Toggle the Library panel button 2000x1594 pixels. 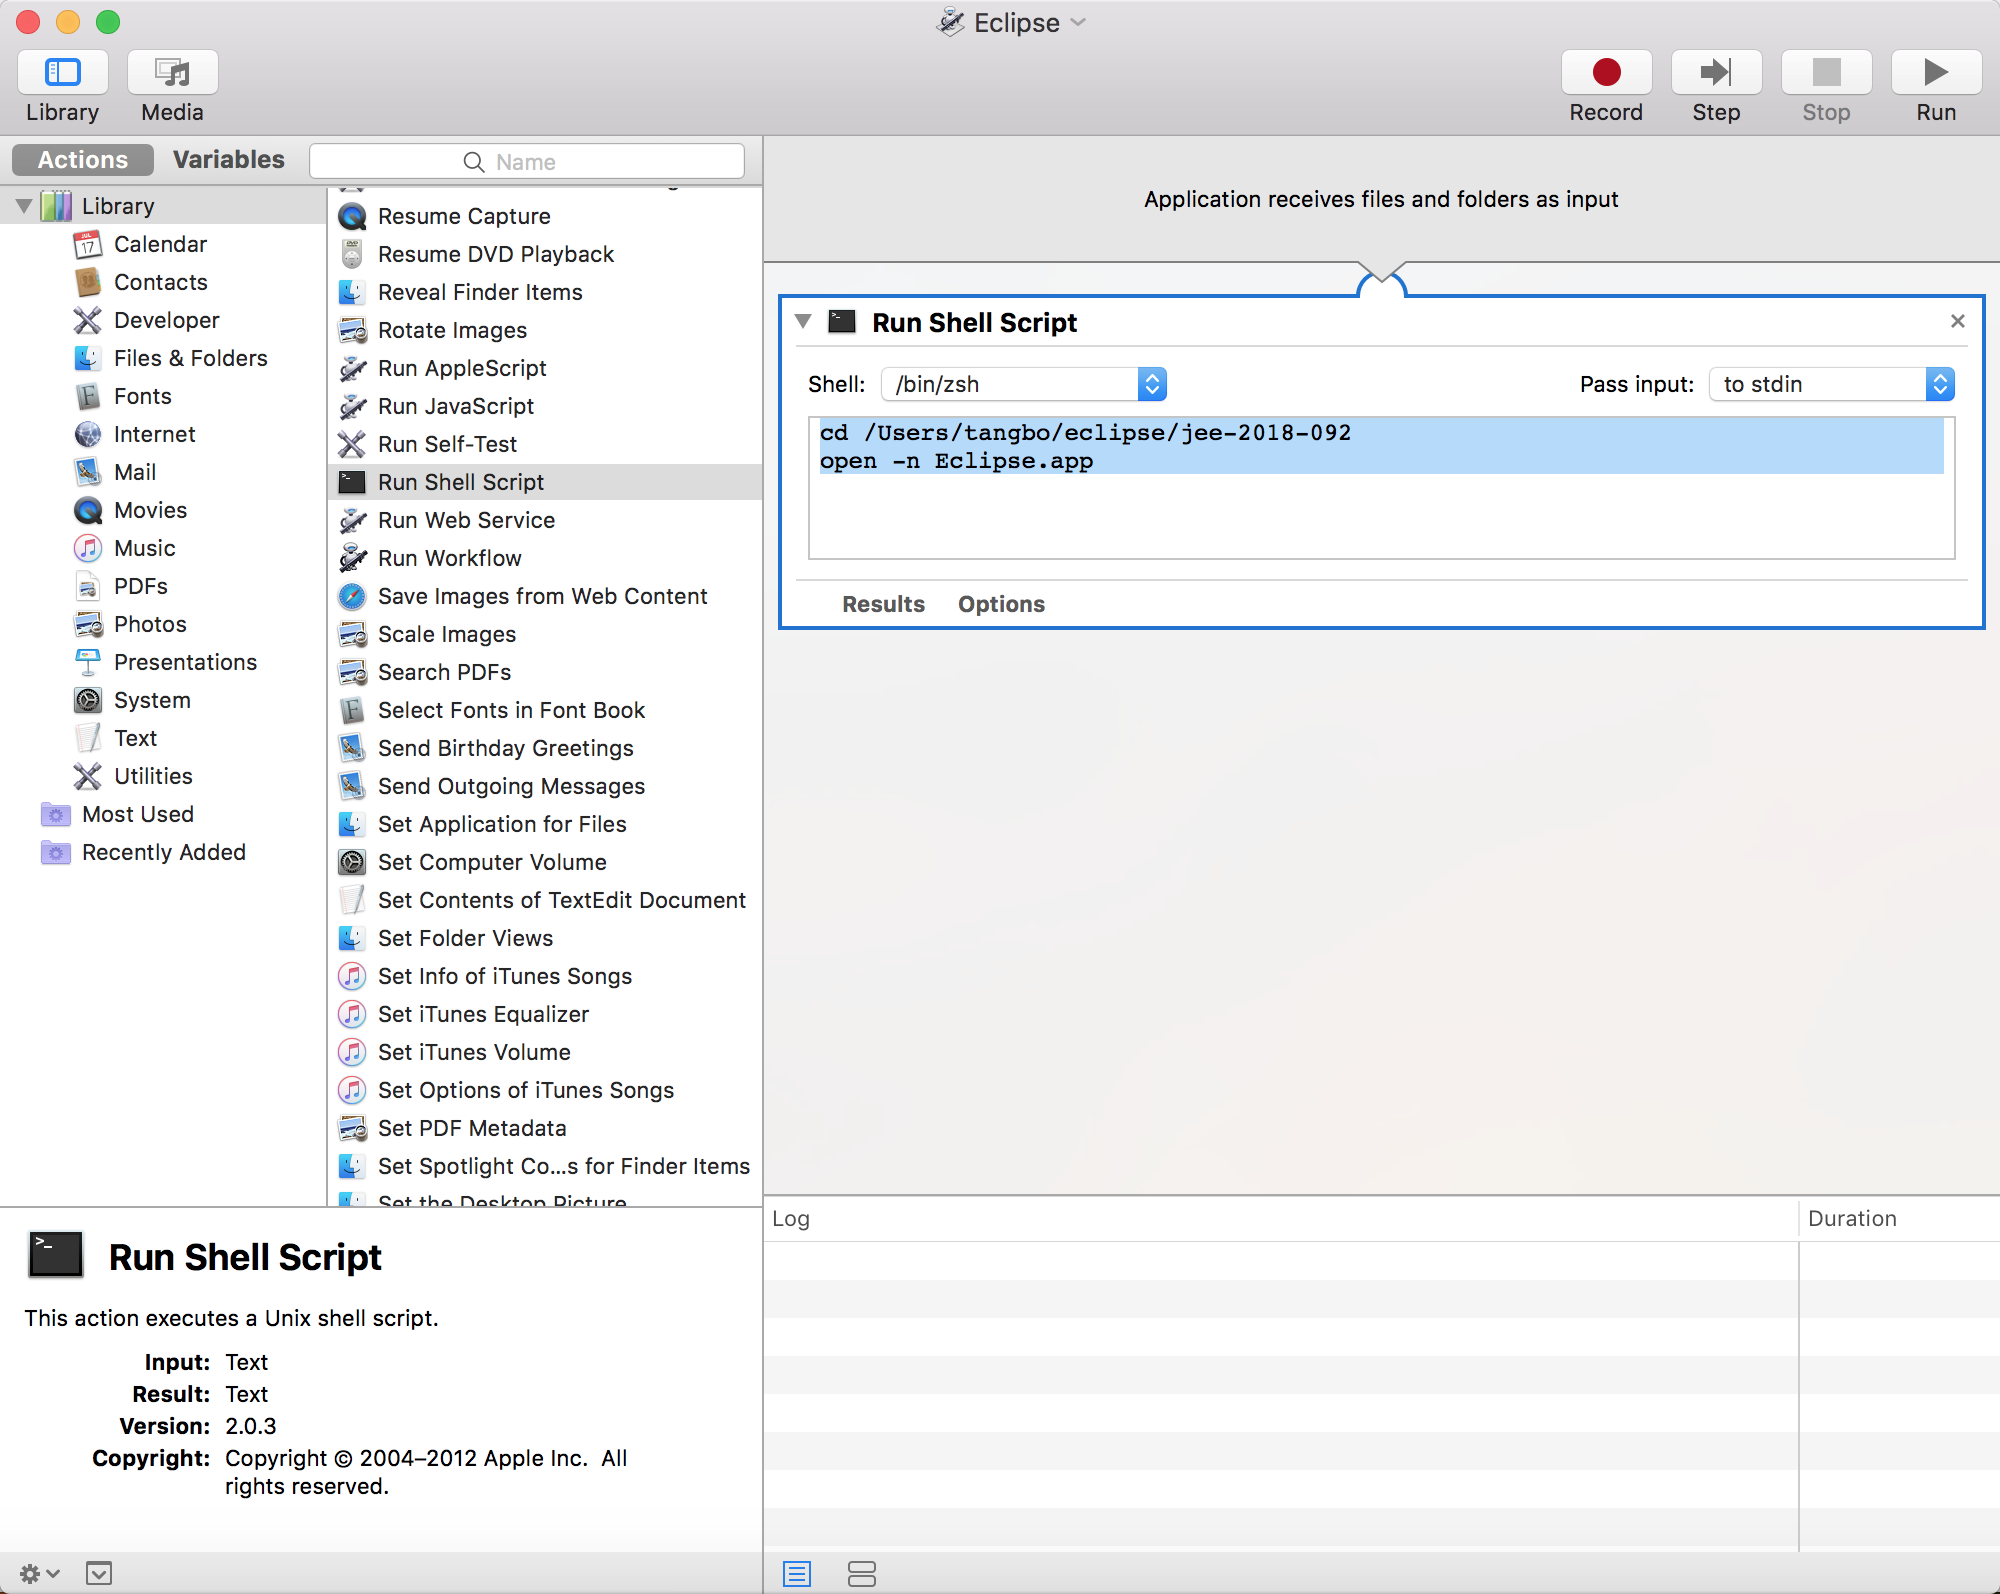(x=63, y=72)
